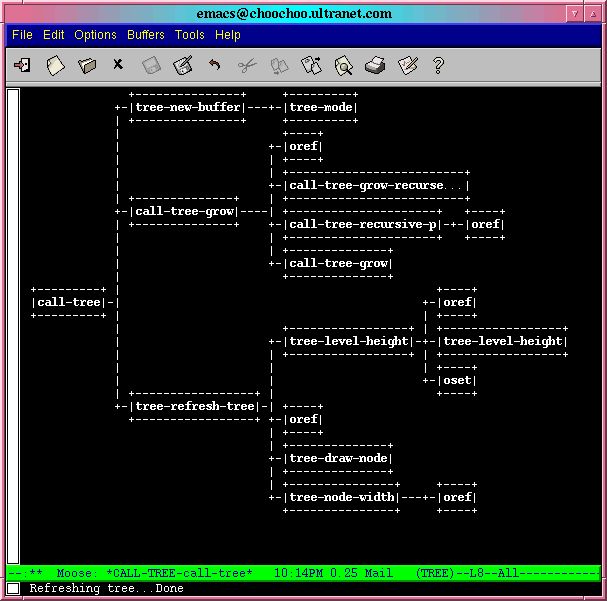This screenshot has width=607, height=601.
Task: Click the search magnifier toolbar icon
Action: point(343,65)
